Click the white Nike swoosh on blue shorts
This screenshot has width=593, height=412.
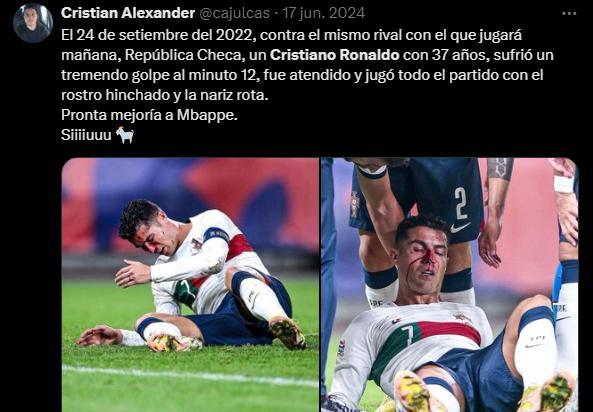[x=459, y=227]
